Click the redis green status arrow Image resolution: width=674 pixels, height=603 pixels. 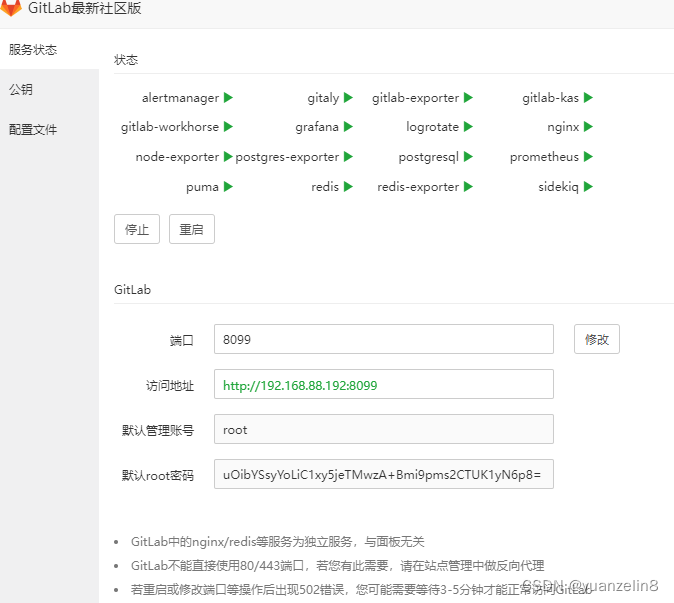click(348, 187)
